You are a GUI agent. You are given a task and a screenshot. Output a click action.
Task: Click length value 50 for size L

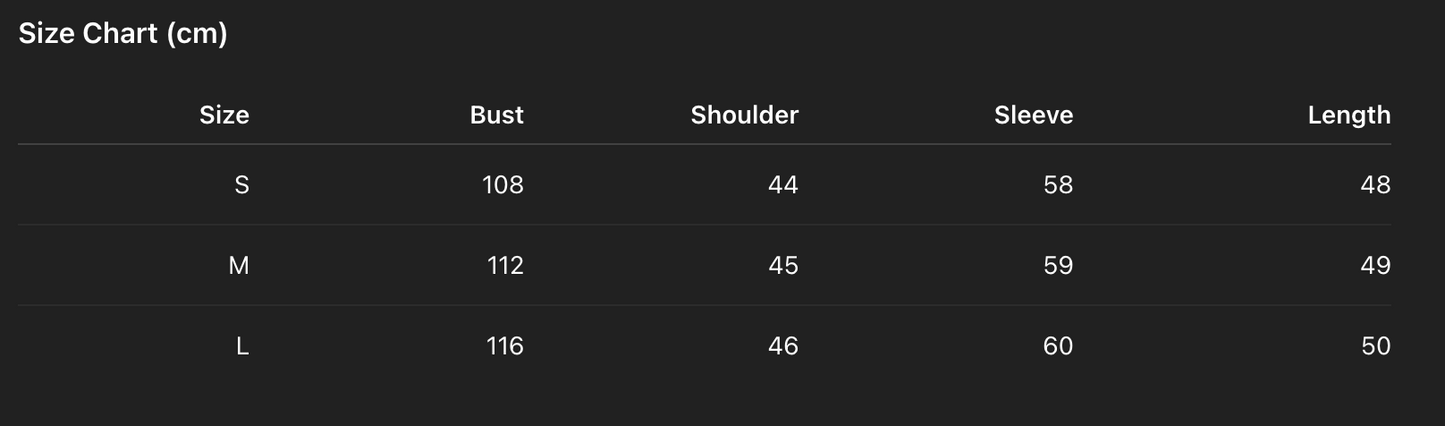[x=1375, y=346]
